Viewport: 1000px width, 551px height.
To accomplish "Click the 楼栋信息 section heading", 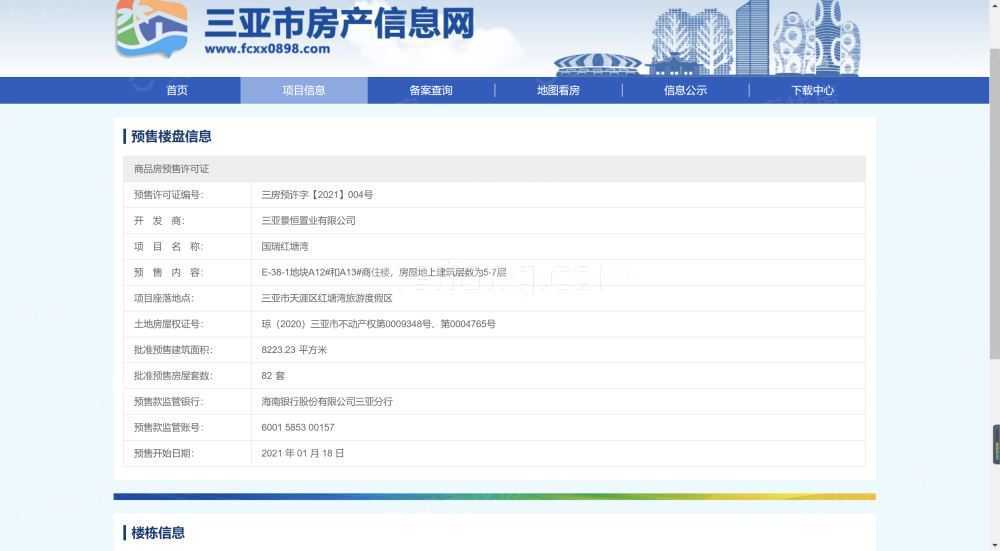I will click(x=158, y=533).
